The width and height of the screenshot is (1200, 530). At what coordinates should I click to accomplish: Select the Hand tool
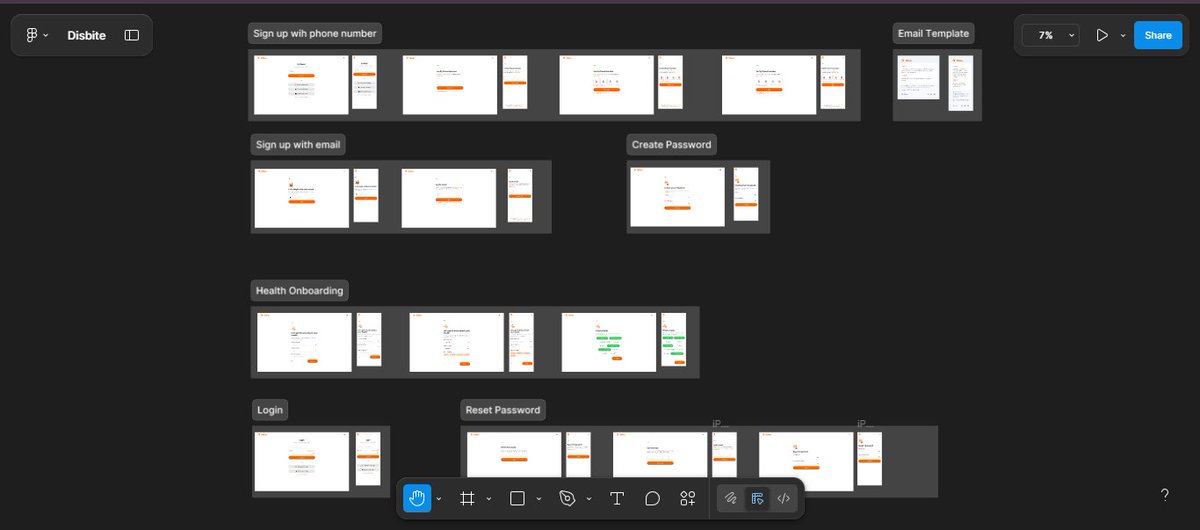coord(417,498)
